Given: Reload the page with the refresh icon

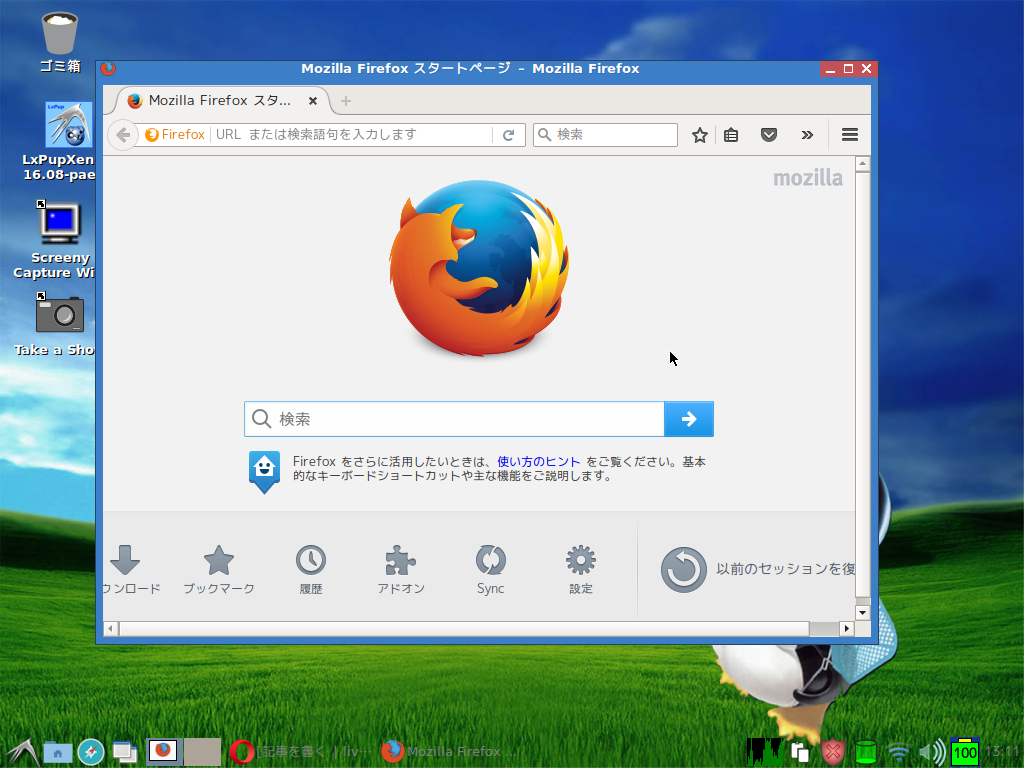Looking at the screenshot, I should click(x=508, y=135).
